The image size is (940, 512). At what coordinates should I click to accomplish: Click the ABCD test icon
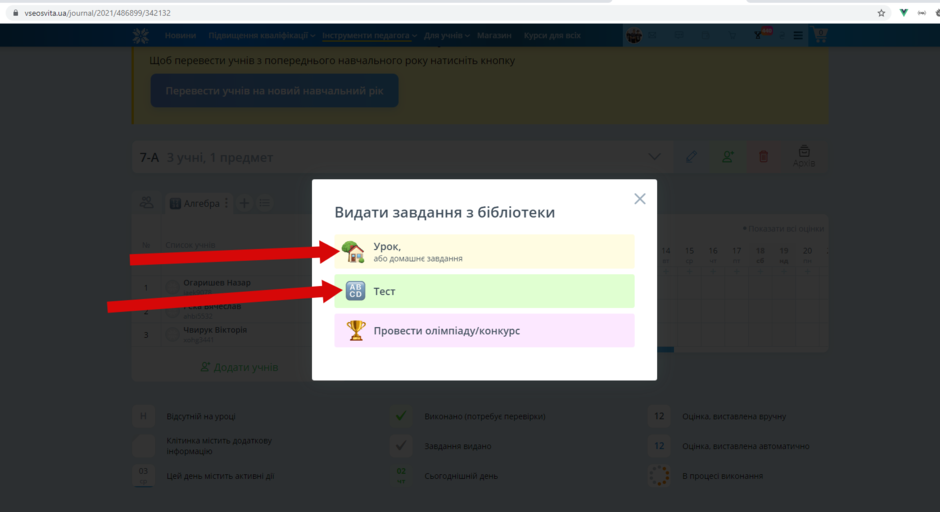(x=355, y=291)
